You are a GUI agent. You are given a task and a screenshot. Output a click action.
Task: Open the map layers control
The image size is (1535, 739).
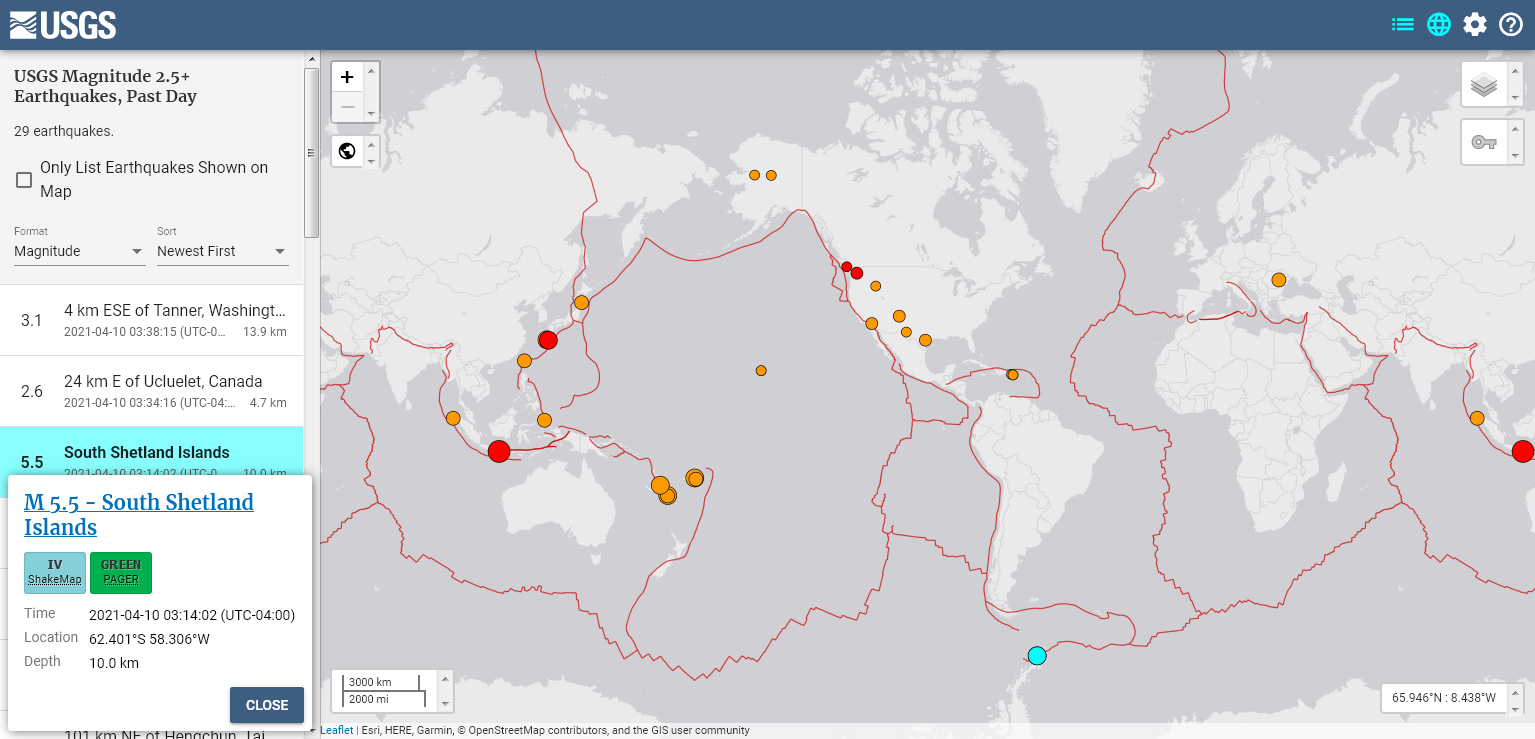point(1484,85)
